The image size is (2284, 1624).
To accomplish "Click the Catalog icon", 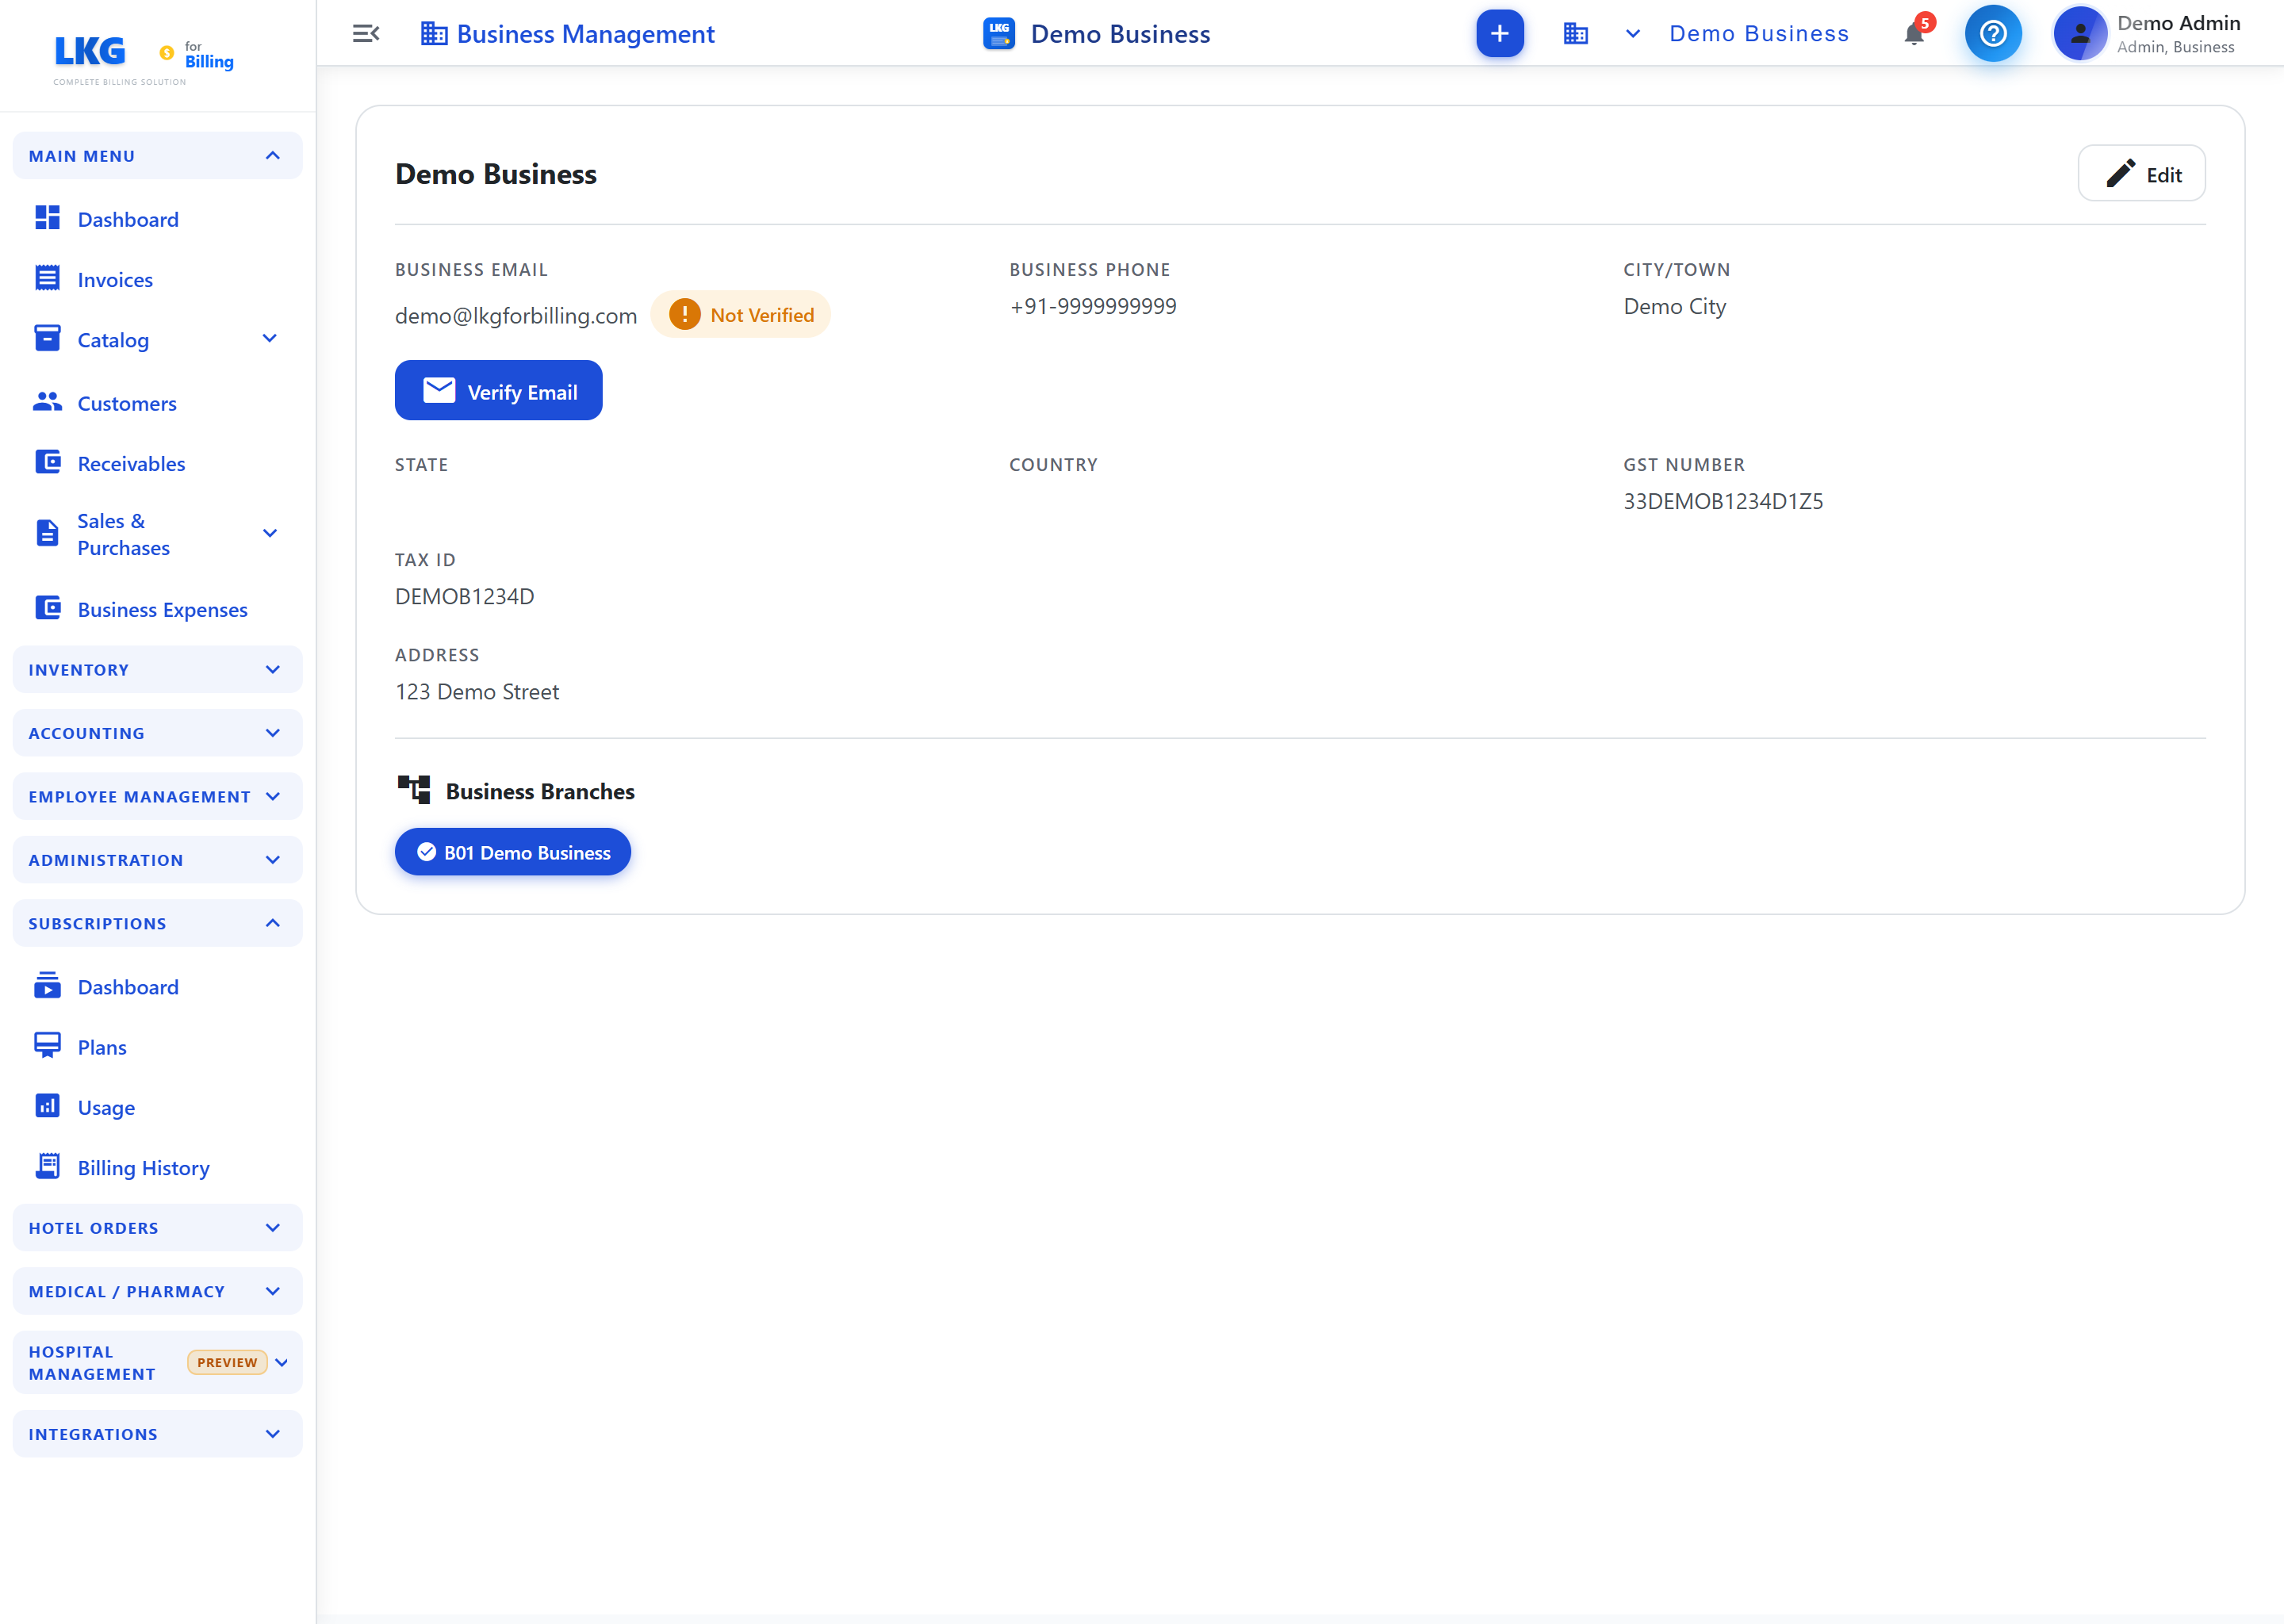I will coord(47,339).
